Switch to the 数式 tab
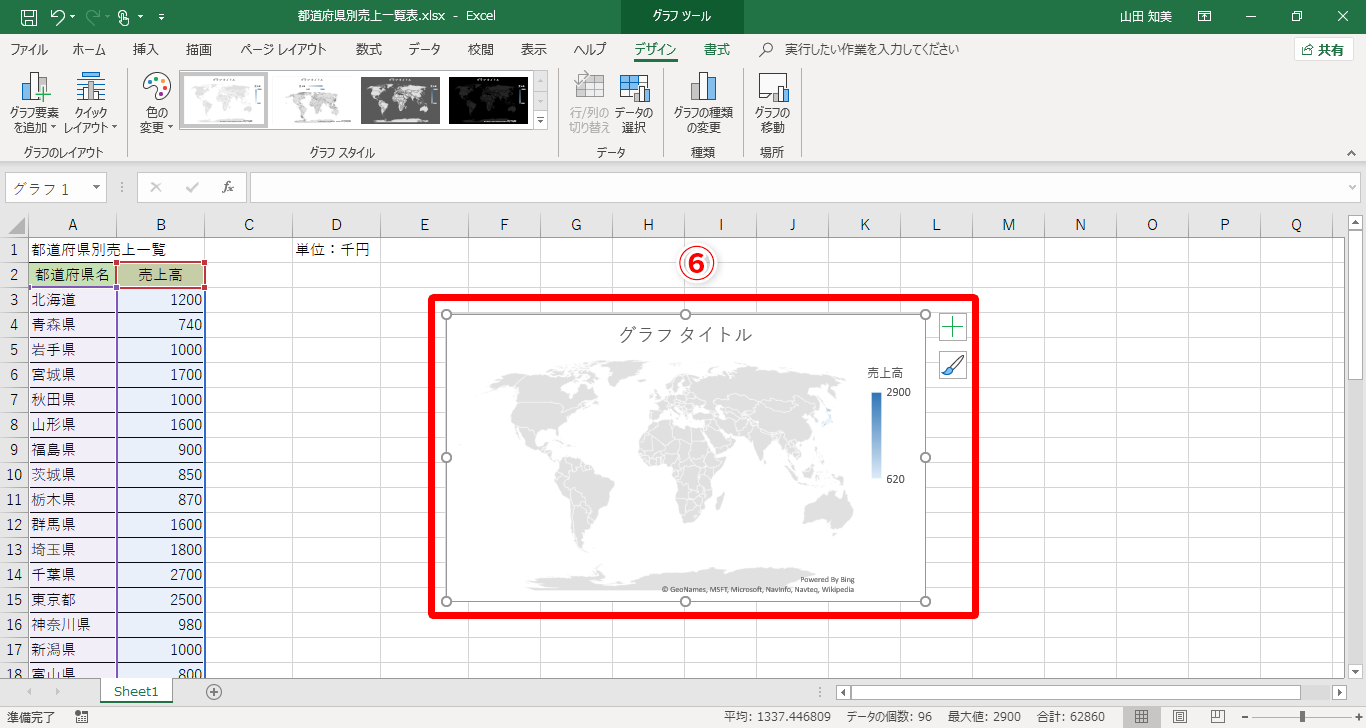Image resolution: width=1366 pixels, height=728 pixels. pos(369,49)
